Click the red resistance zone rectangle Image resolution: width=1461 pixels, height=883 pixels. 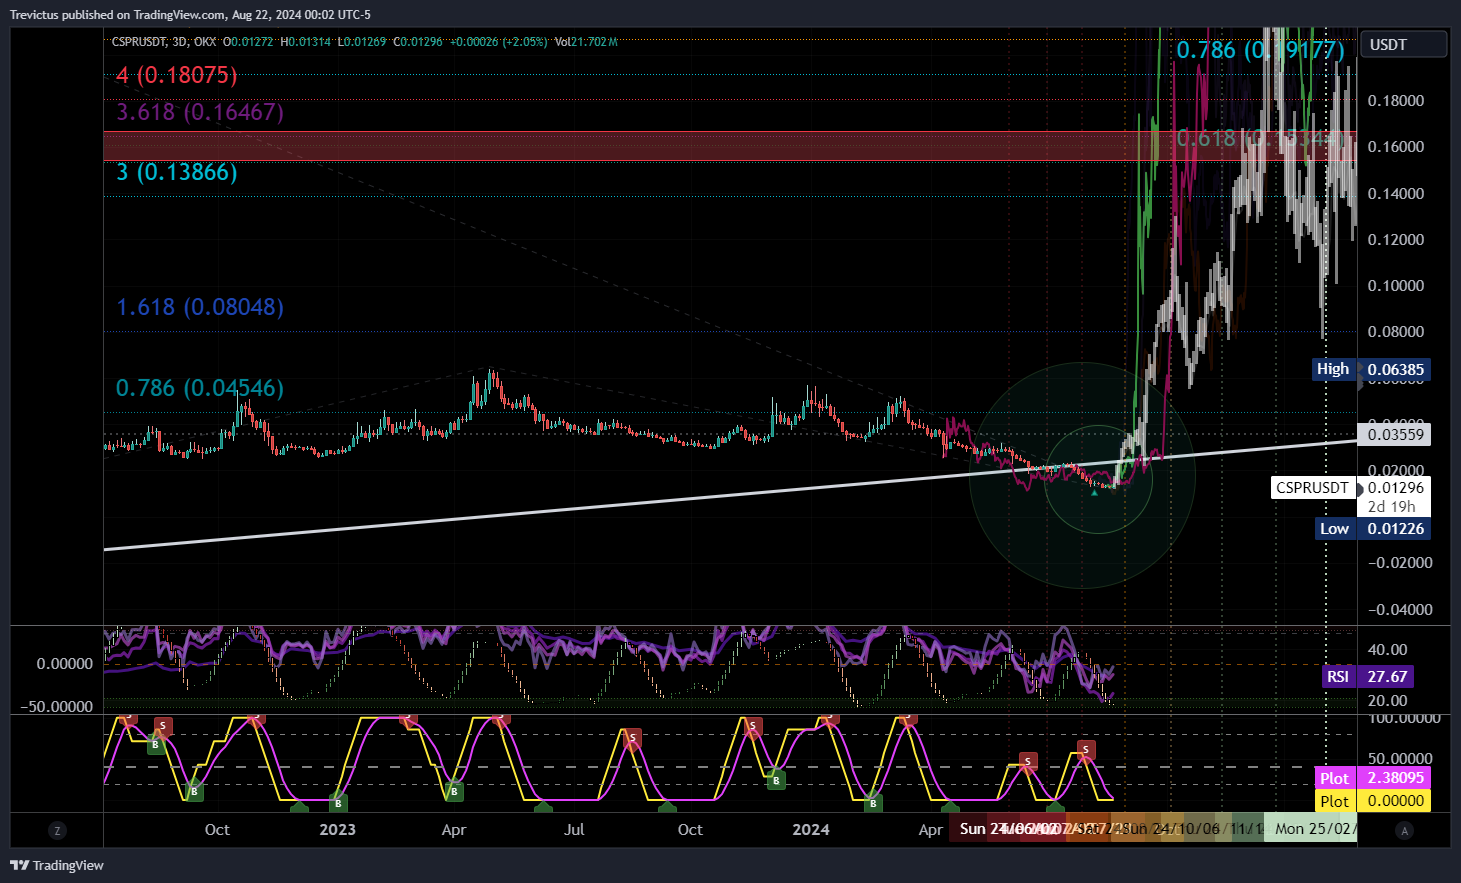point(730,146)
